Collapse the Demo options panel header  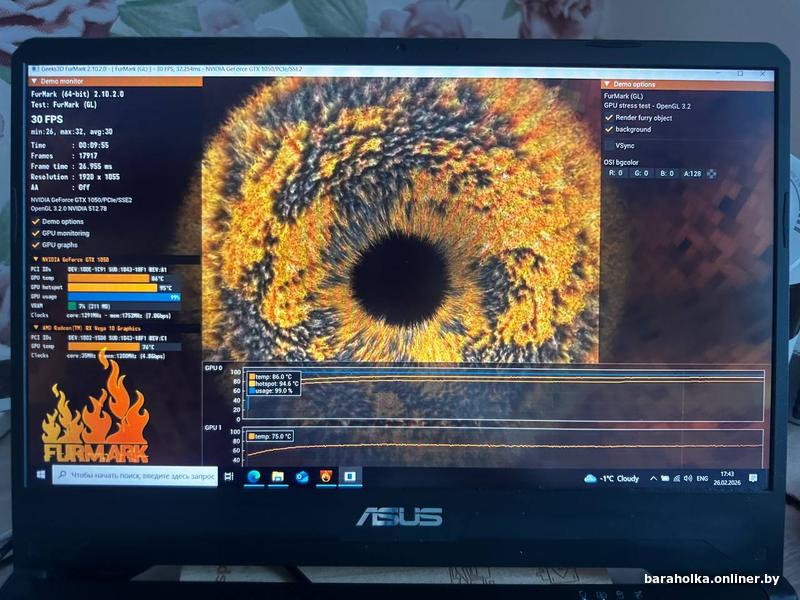point(687,84)
